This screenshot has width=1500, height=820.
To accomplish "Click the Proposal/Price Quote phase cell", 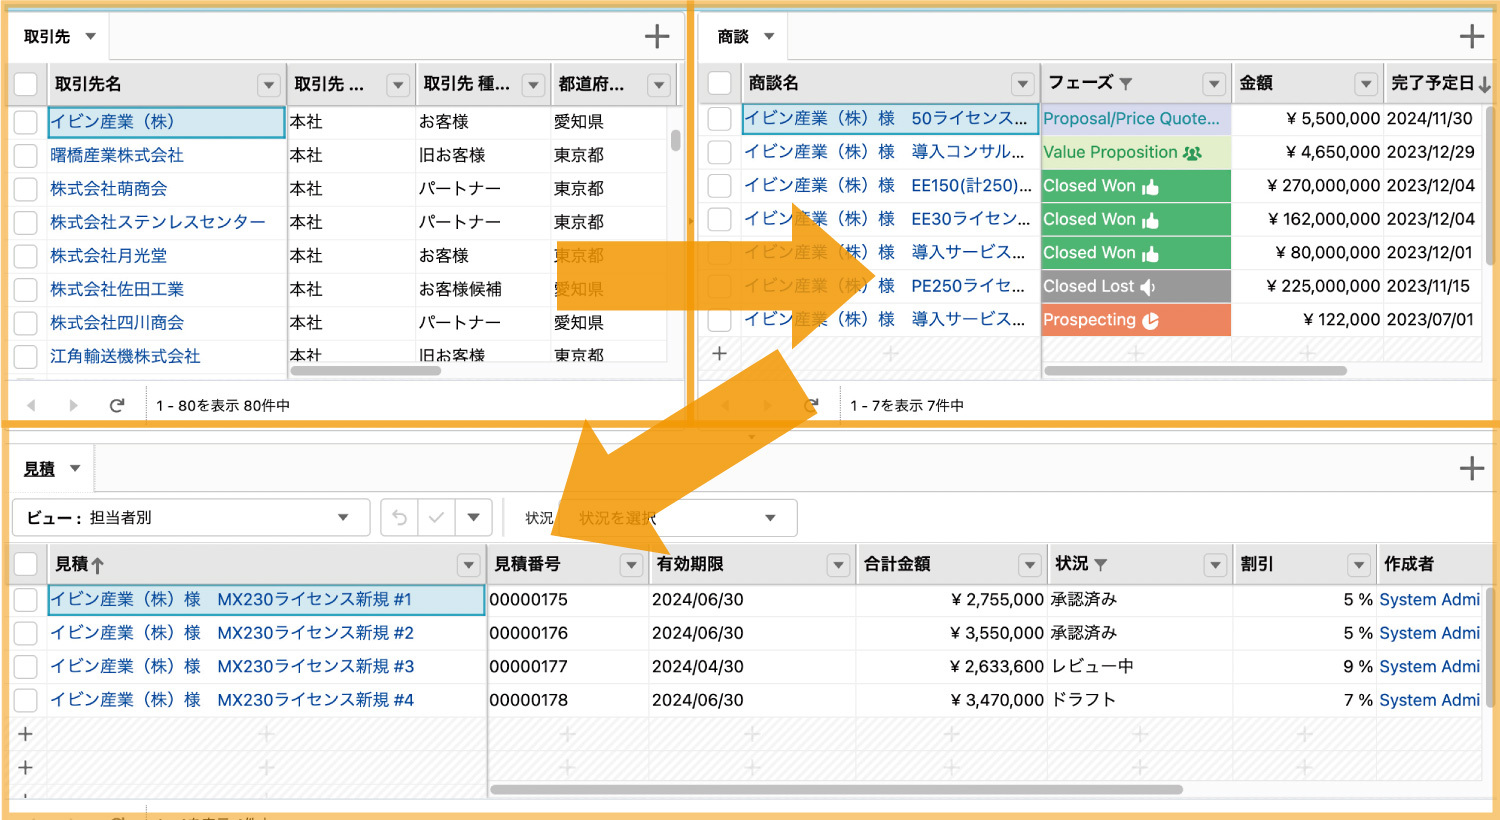I will [1136, 119].
